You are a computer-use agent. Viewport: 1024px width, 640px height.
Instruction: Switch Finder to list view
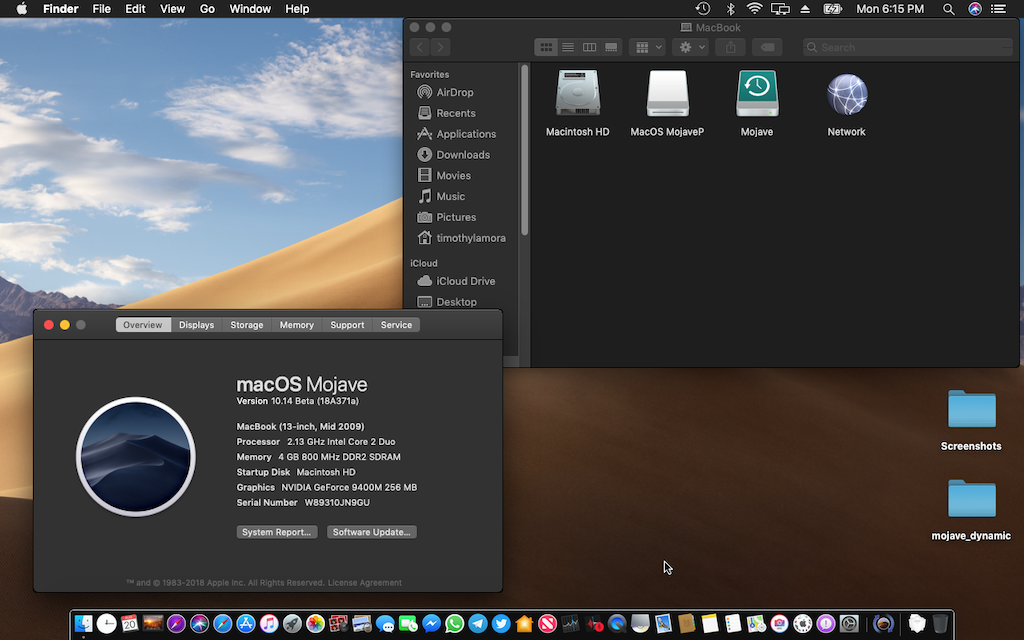tap(568, 47)
